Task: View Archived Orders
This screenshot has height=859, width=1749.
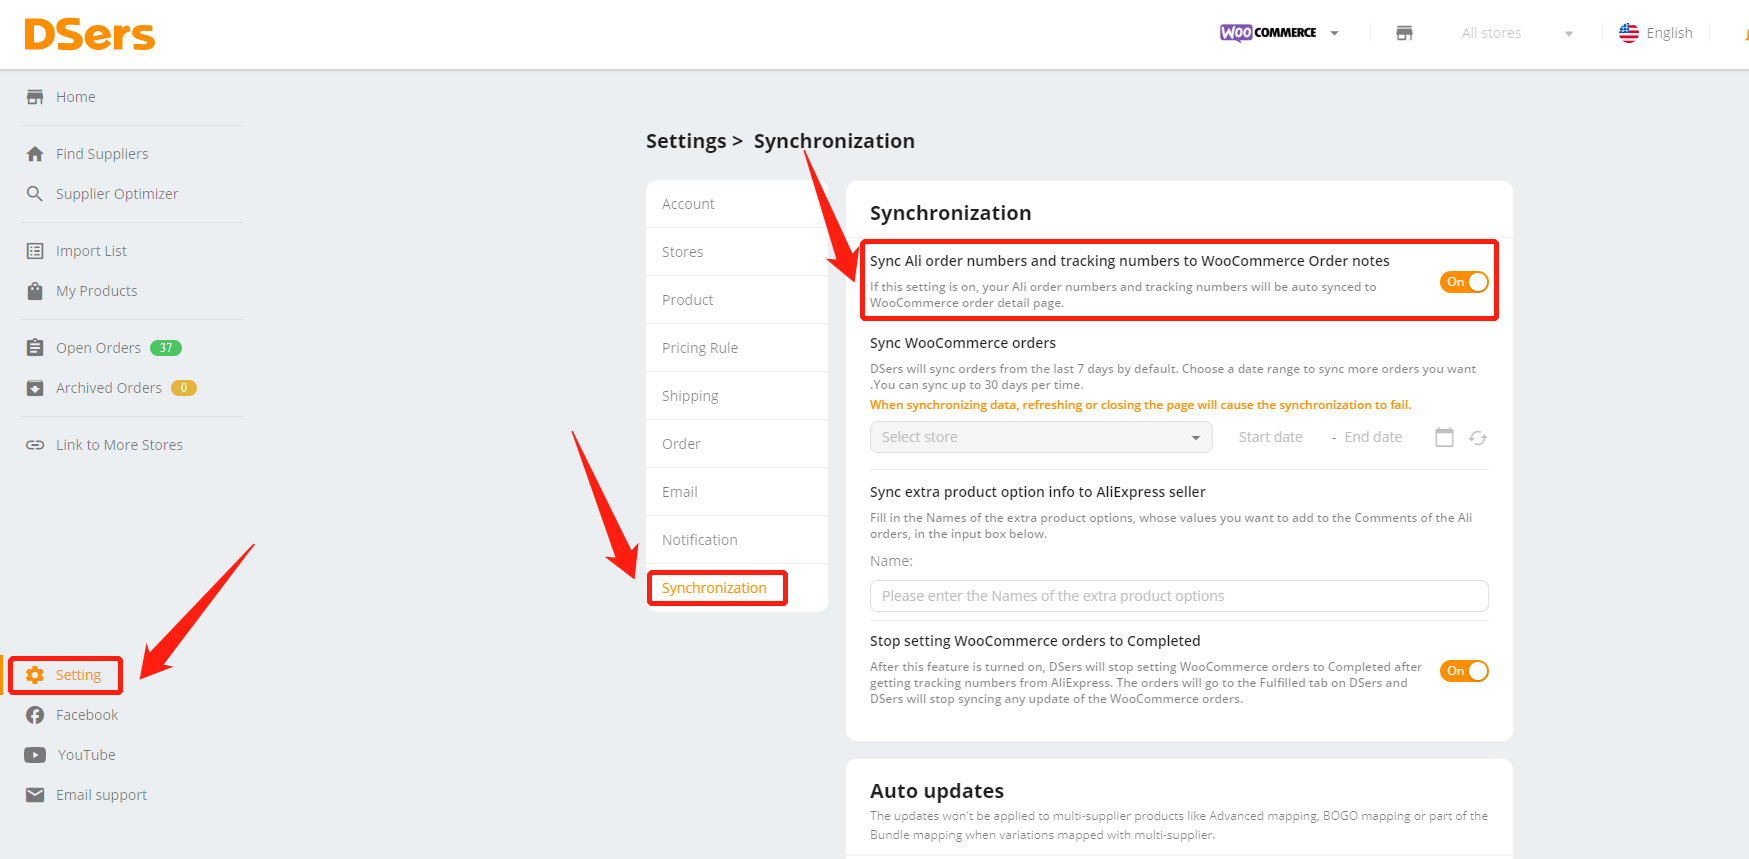Action: coord(109,388)
